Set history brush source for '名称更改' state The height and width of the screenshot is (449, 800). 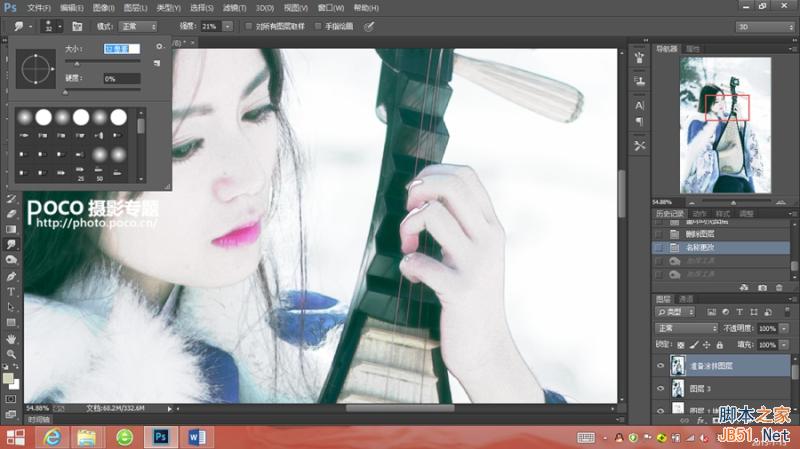tap(659, 247)
